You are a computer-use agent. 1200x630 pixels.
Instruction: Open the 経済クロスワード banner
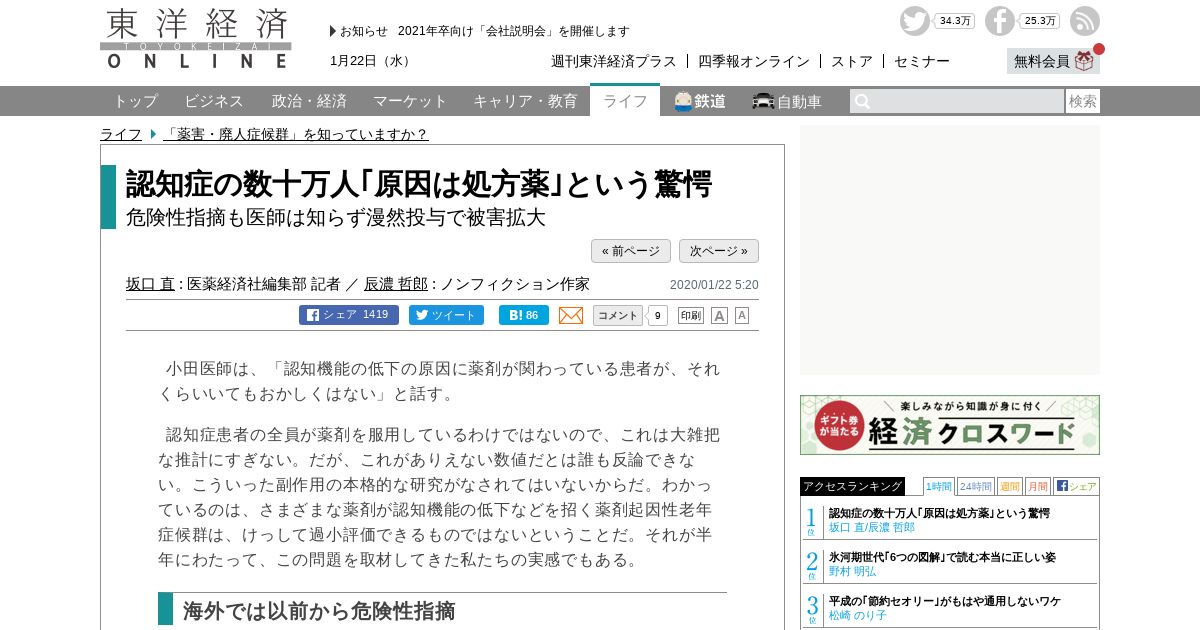coord(950,425)
